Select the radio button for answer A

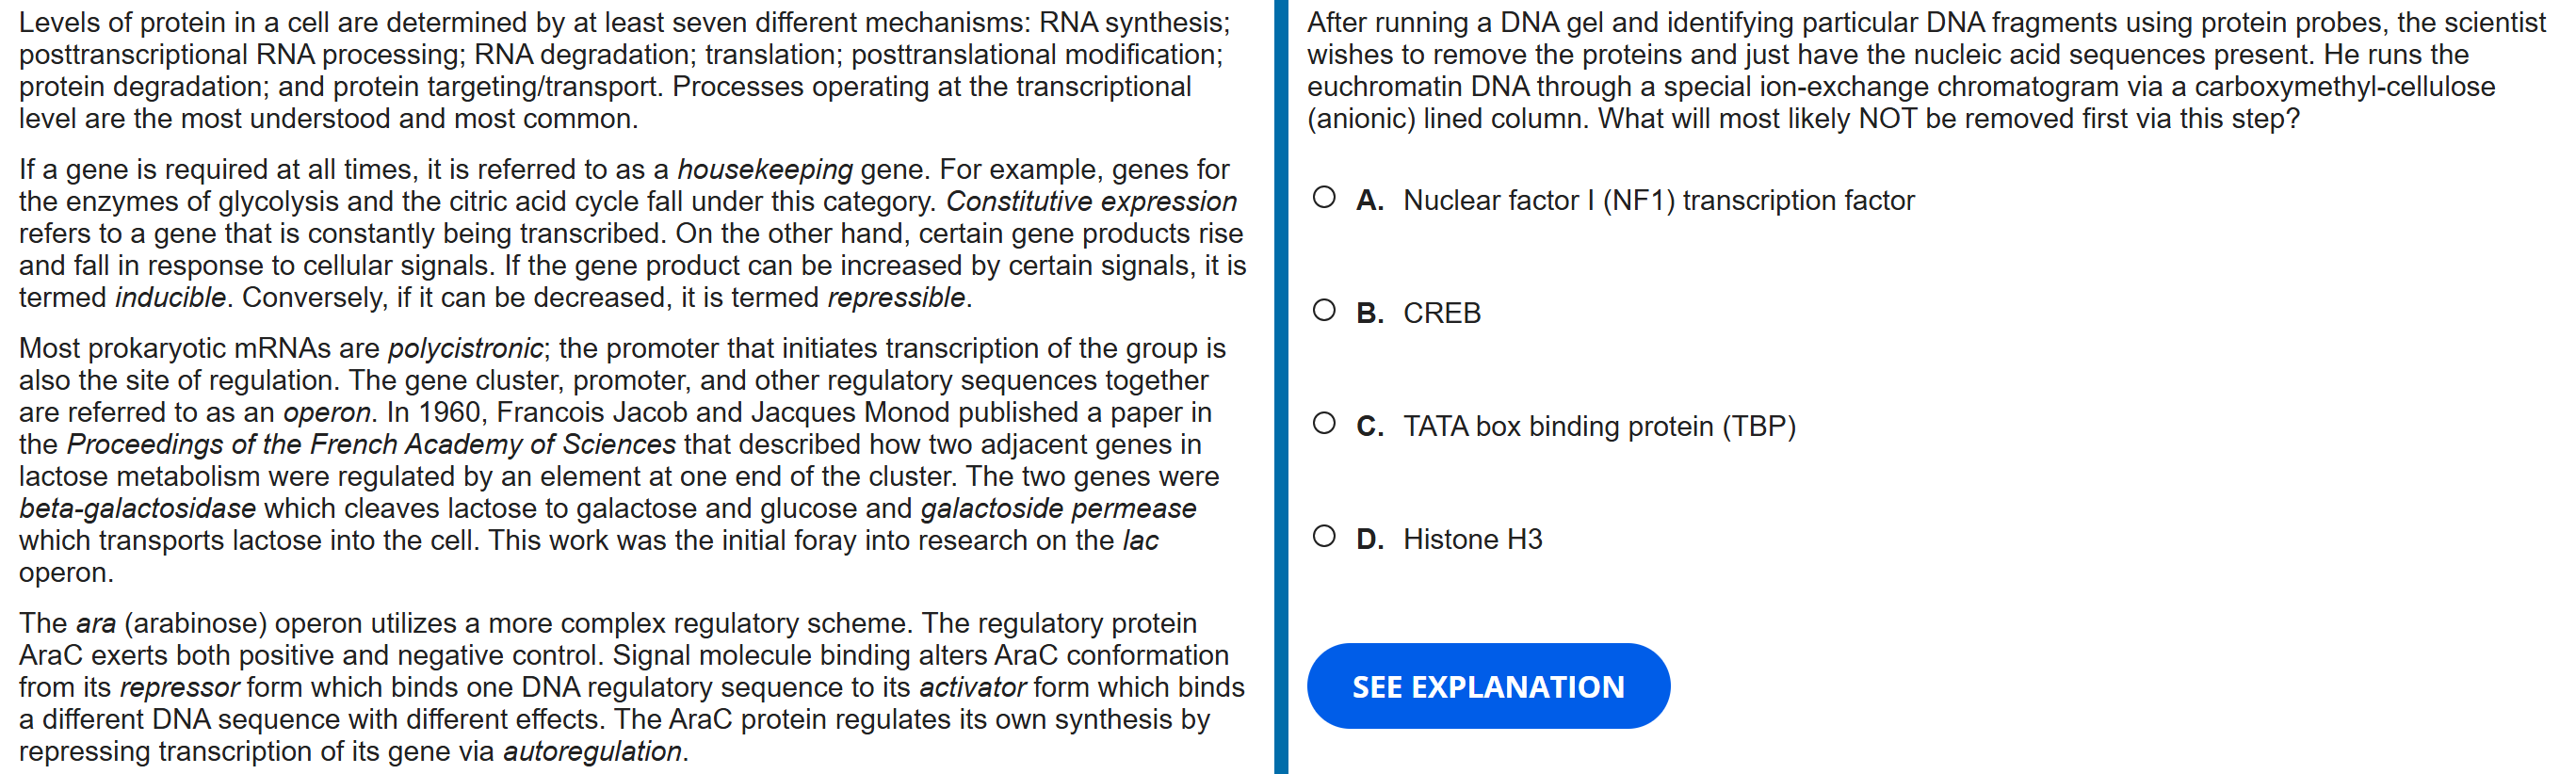click(1323, 197)
